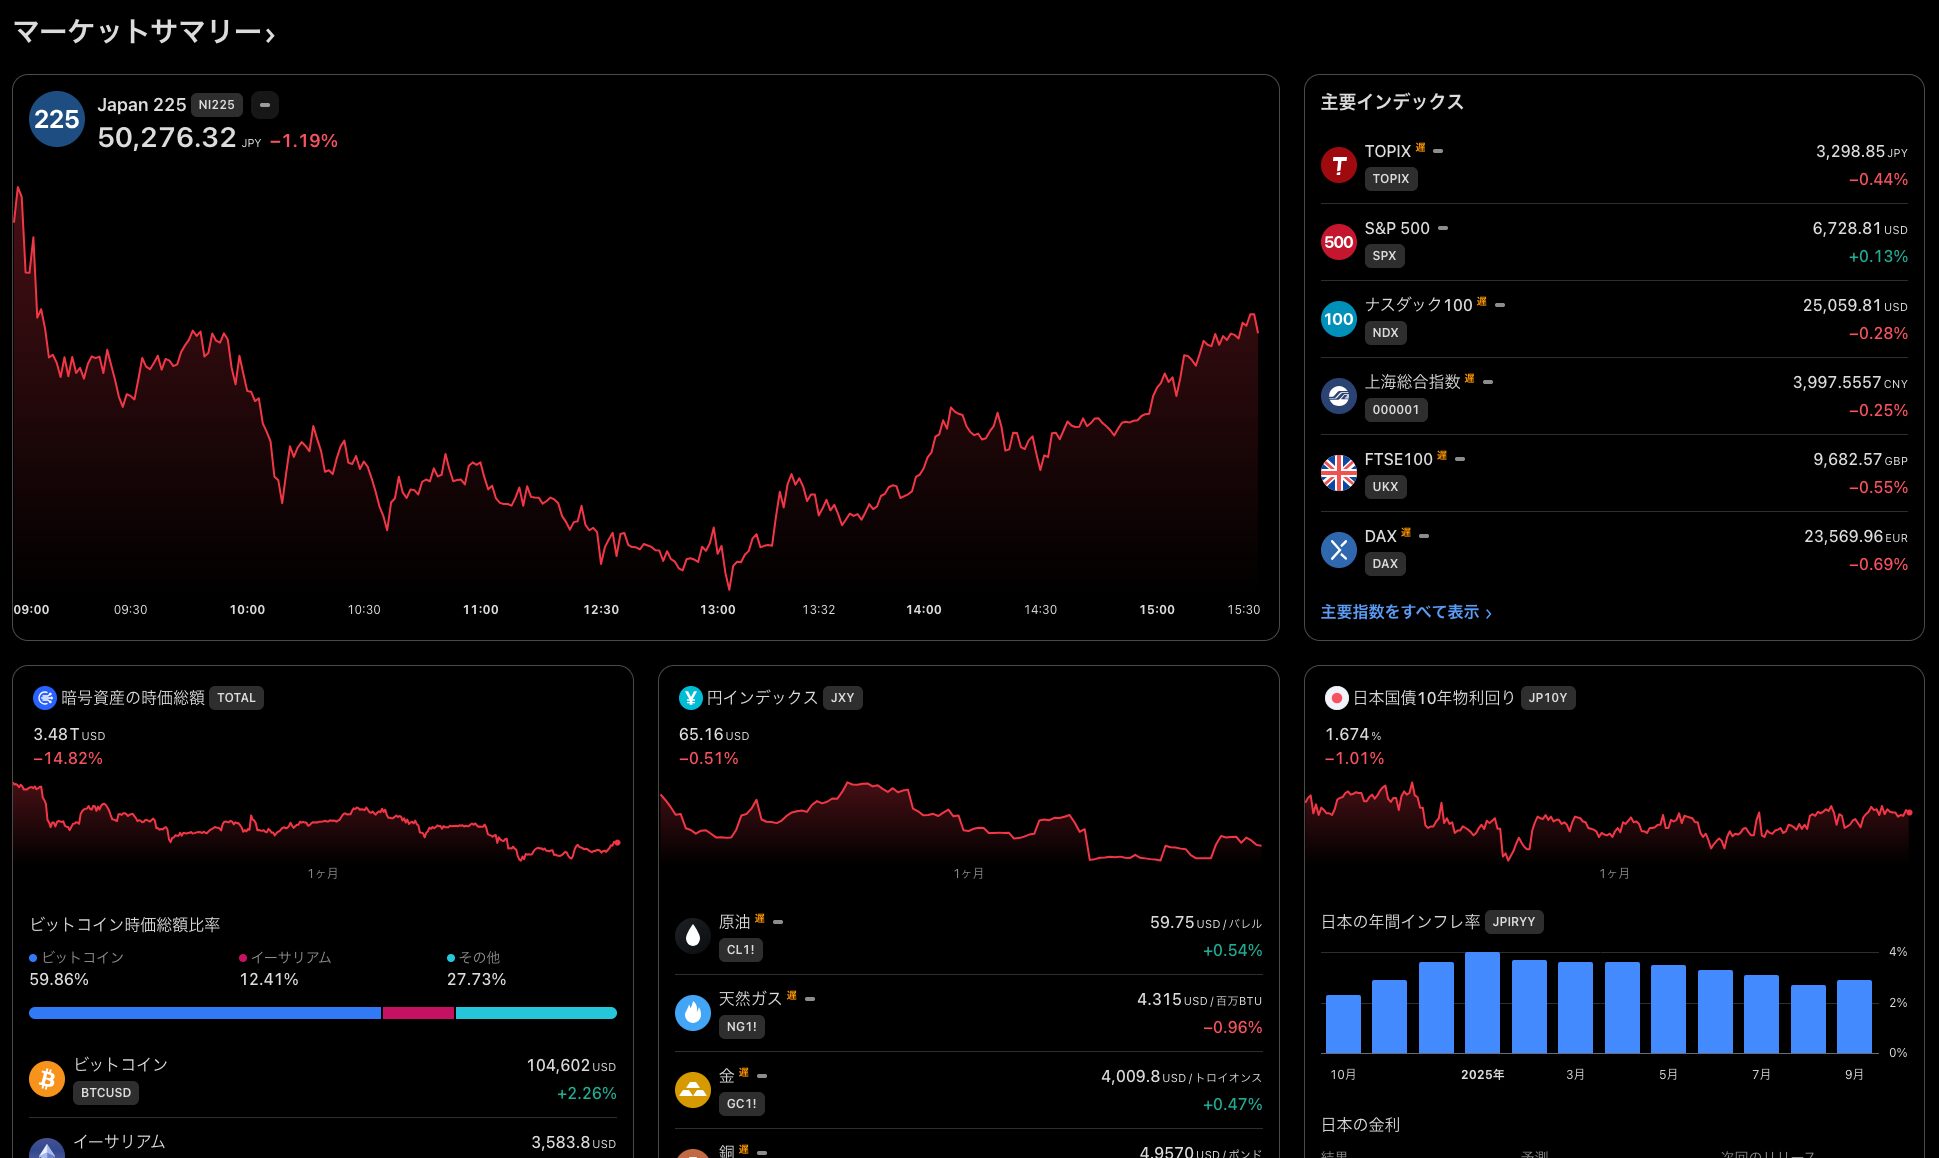Click the natural gas flame icon
The width and height of the screenshot is (1939, 1158).
click(693, 1013)
